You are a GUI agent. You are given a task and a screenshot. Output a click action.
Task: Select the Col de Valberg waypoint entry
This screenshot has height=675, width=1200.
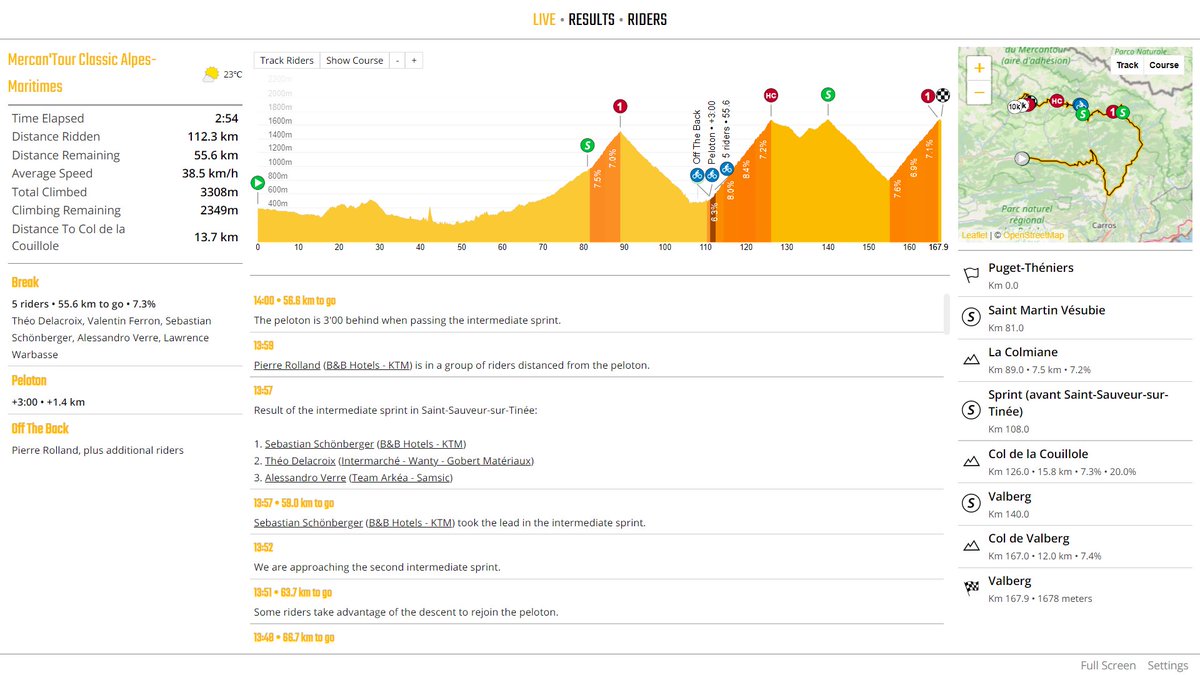tap(1076, 546)
